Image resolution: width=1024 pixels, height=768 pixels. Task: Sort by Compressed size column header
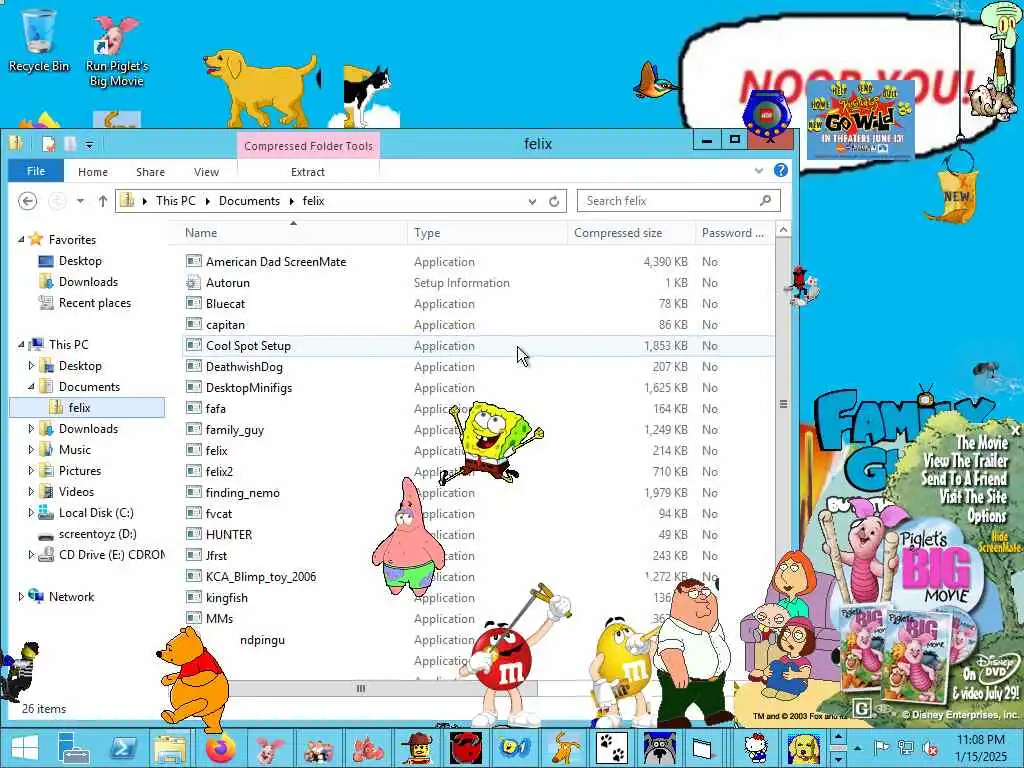(x=631, y=233)
